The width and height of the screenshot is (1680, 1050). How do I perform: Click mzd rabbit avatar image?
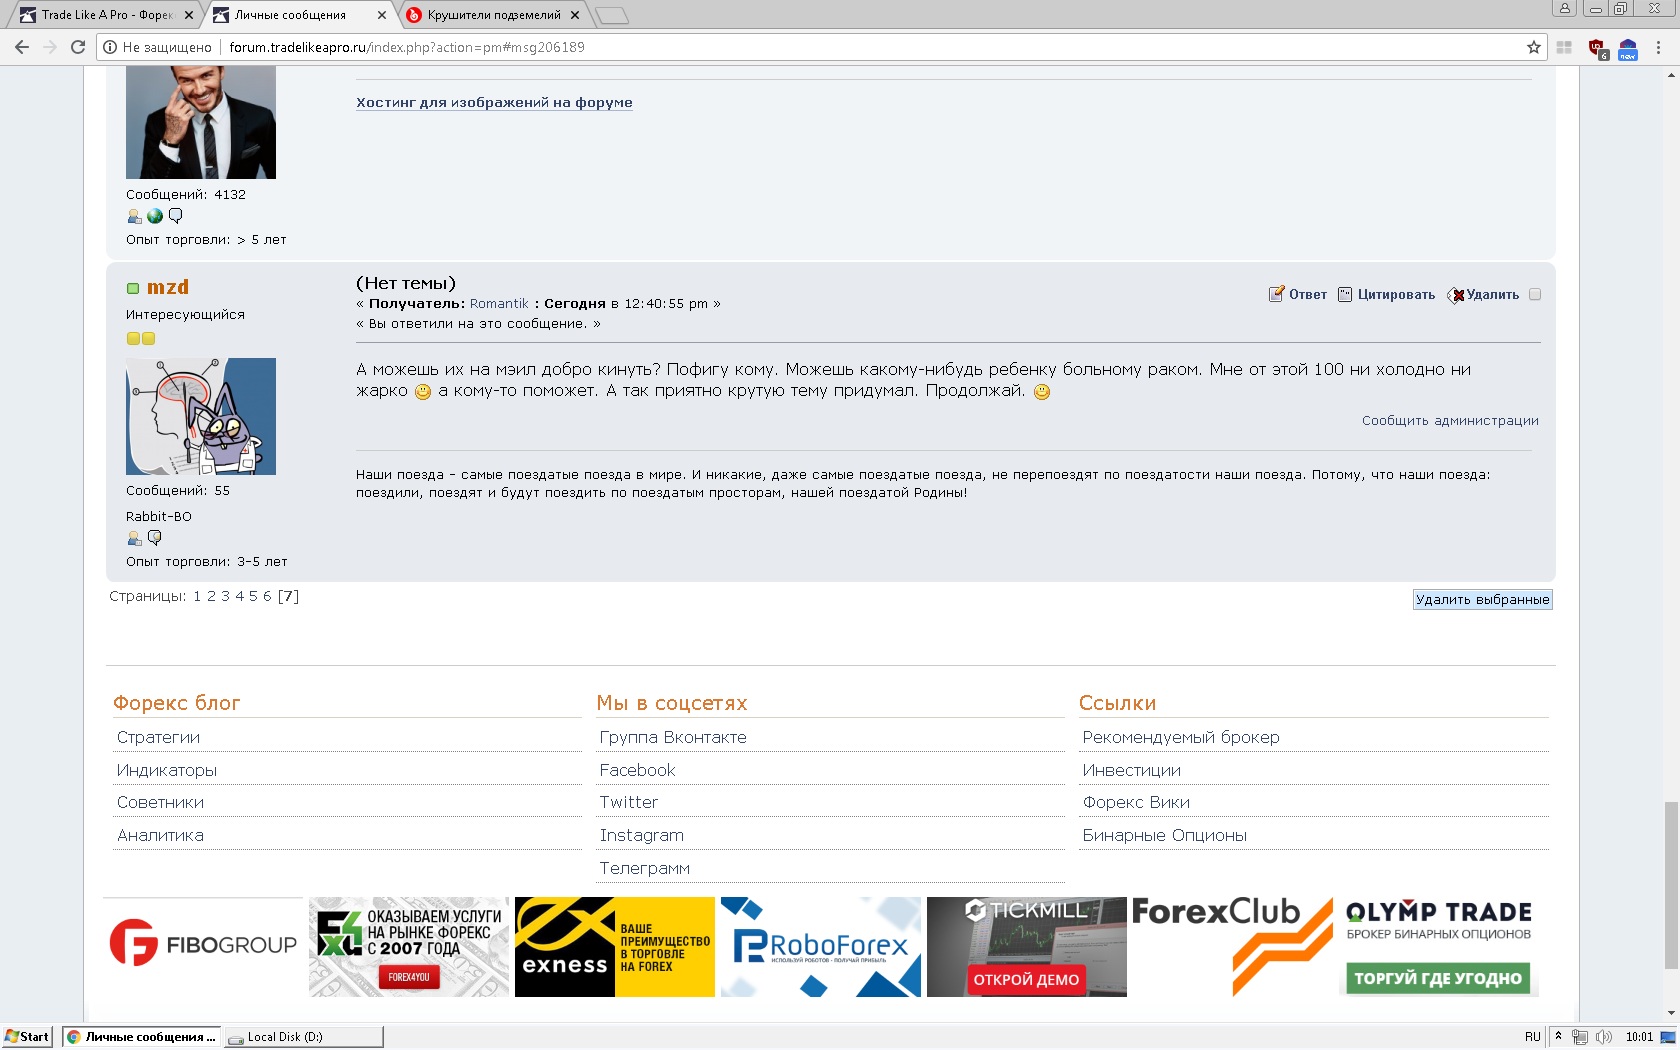(x=201, y=416)
